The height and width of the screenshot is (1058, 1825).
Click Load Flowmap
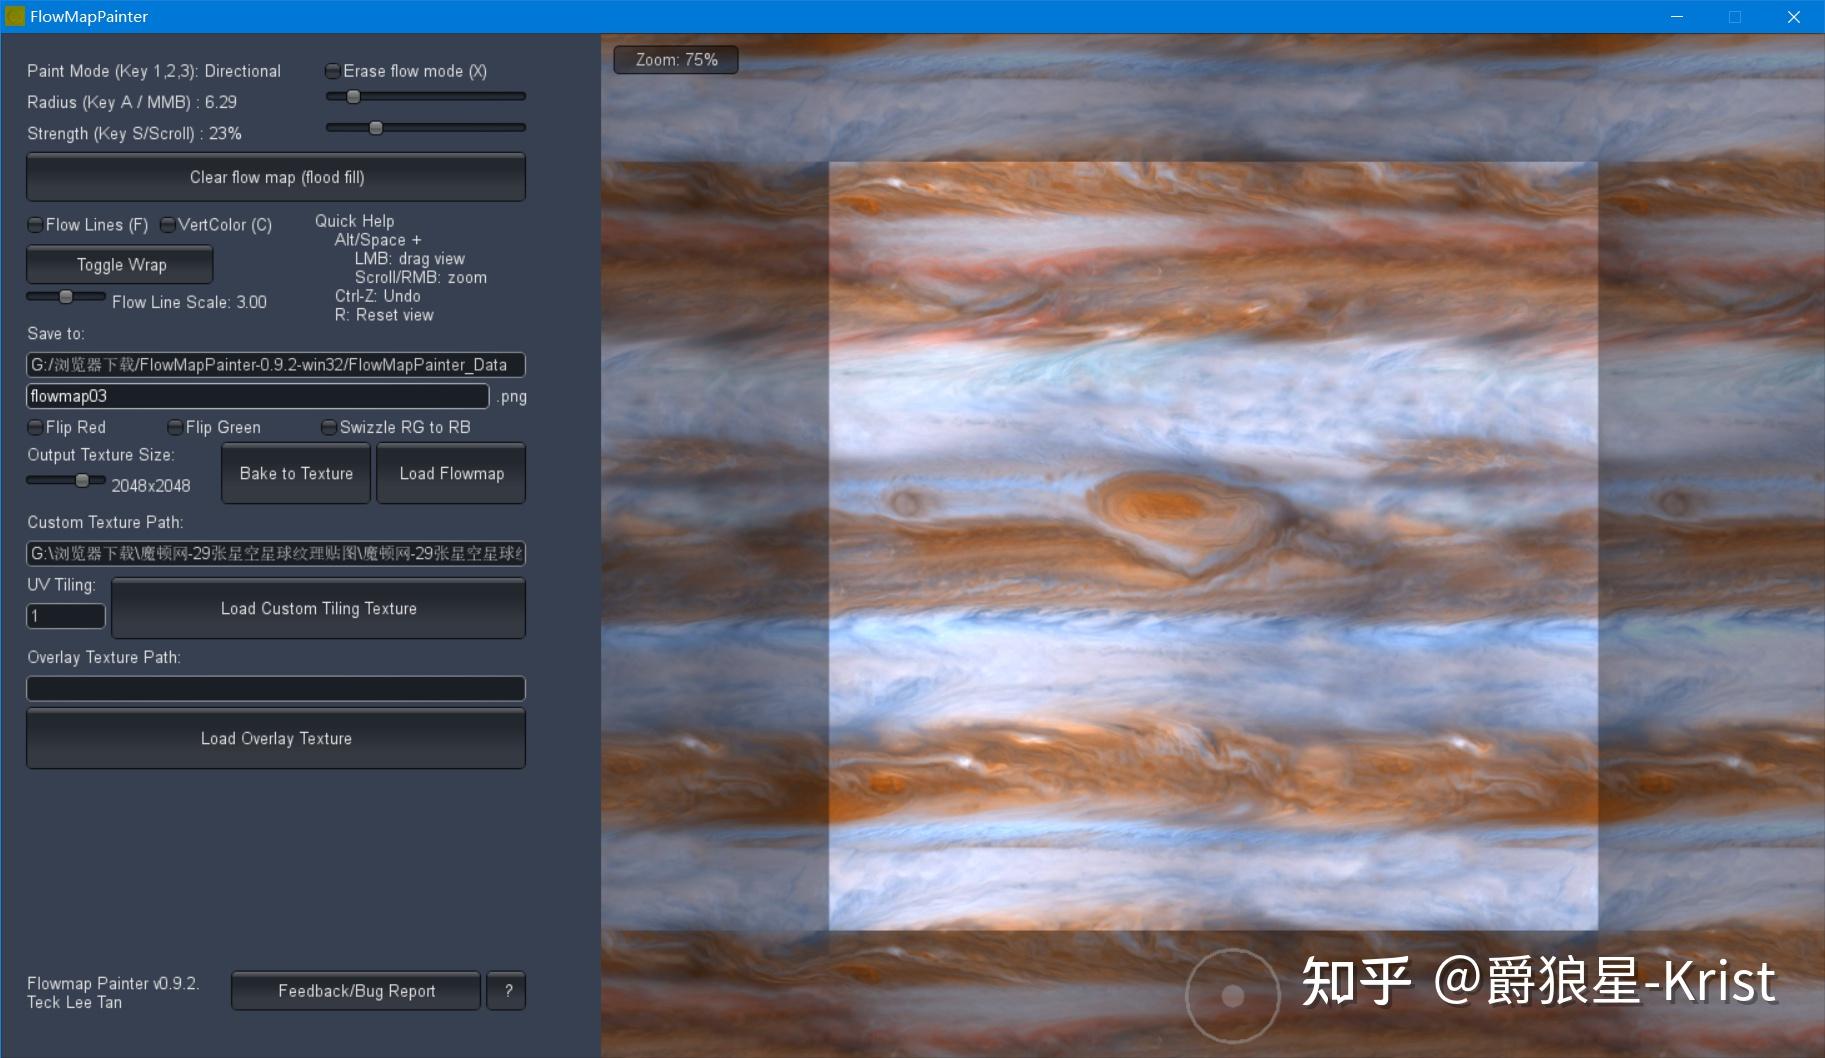(450, 473)
